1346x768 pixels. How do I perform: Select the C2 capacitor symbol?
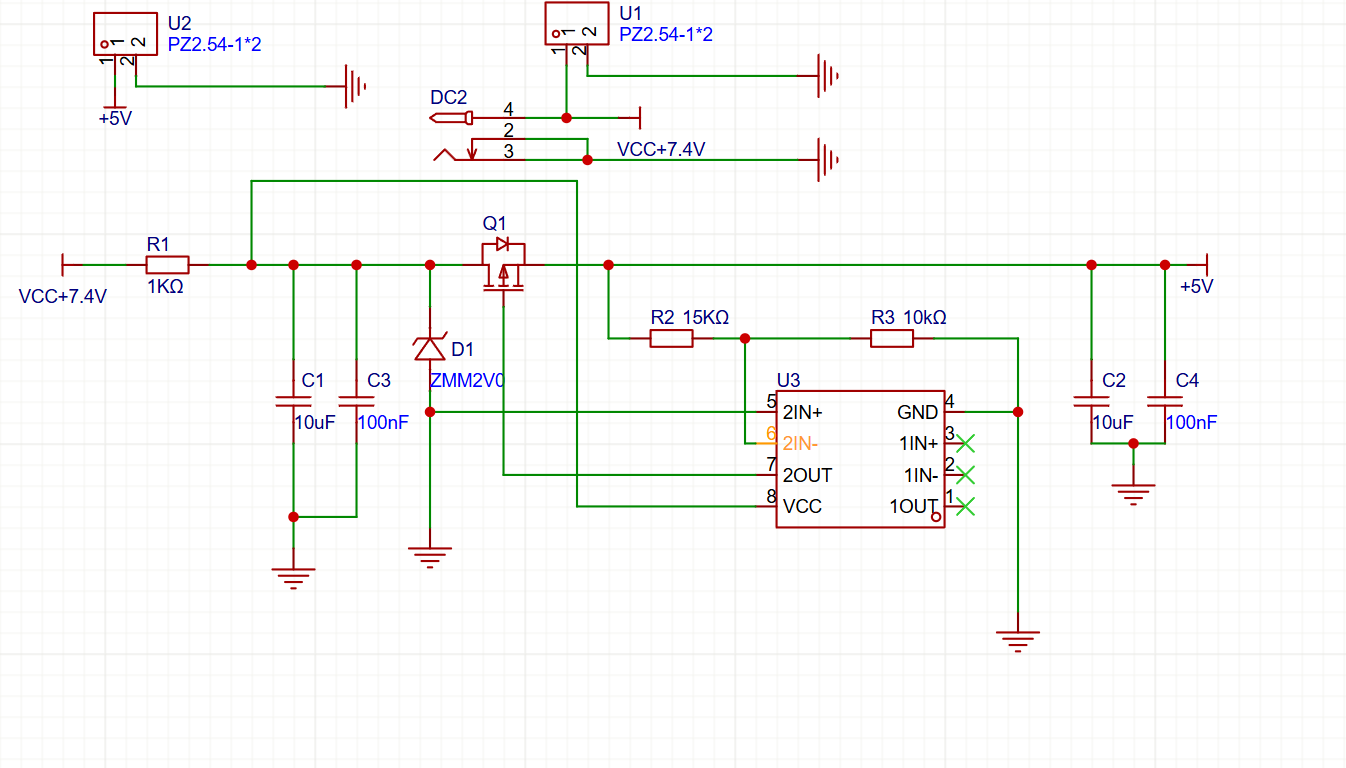coord(1091,401)
